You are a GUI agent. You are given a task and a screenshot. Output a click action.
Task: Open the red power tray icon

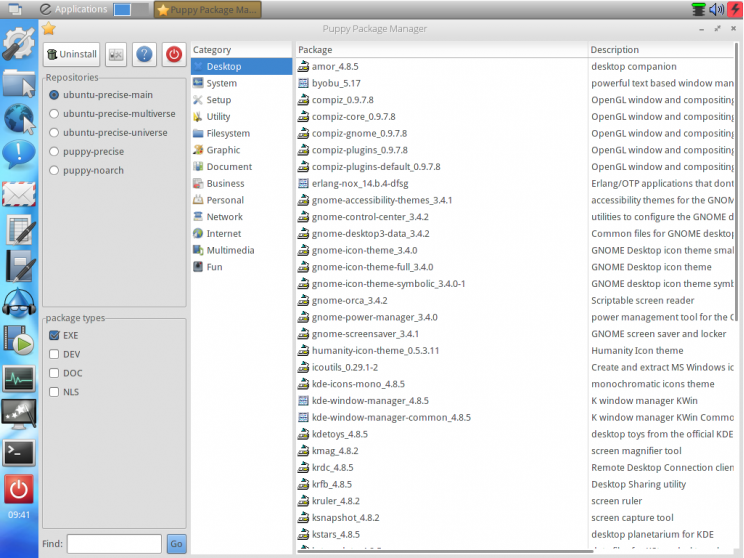click(x=735, y=9)
